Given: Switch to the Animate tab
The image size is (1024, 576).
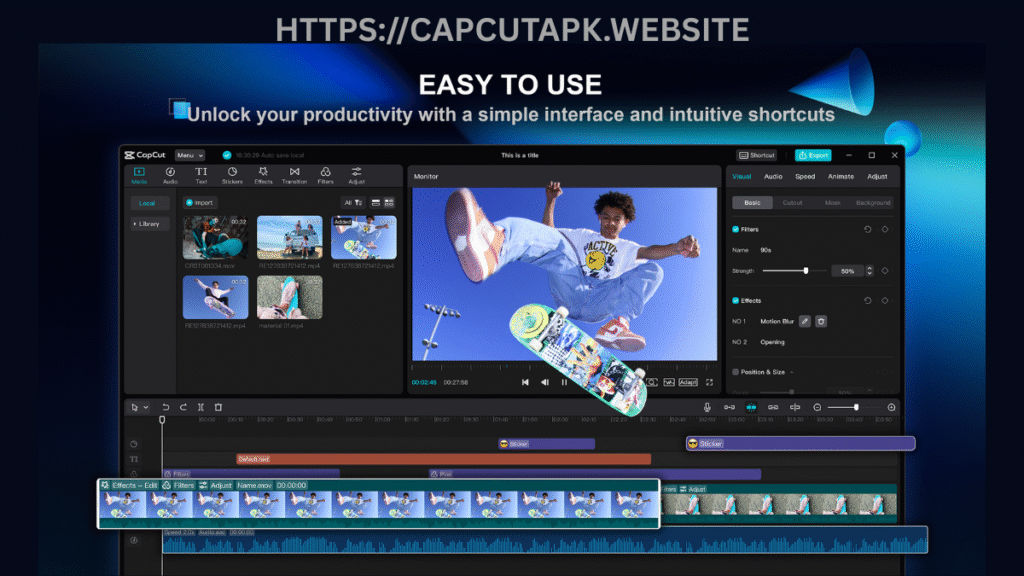Looking at the screenshot, I should click(x=840, y=176).
